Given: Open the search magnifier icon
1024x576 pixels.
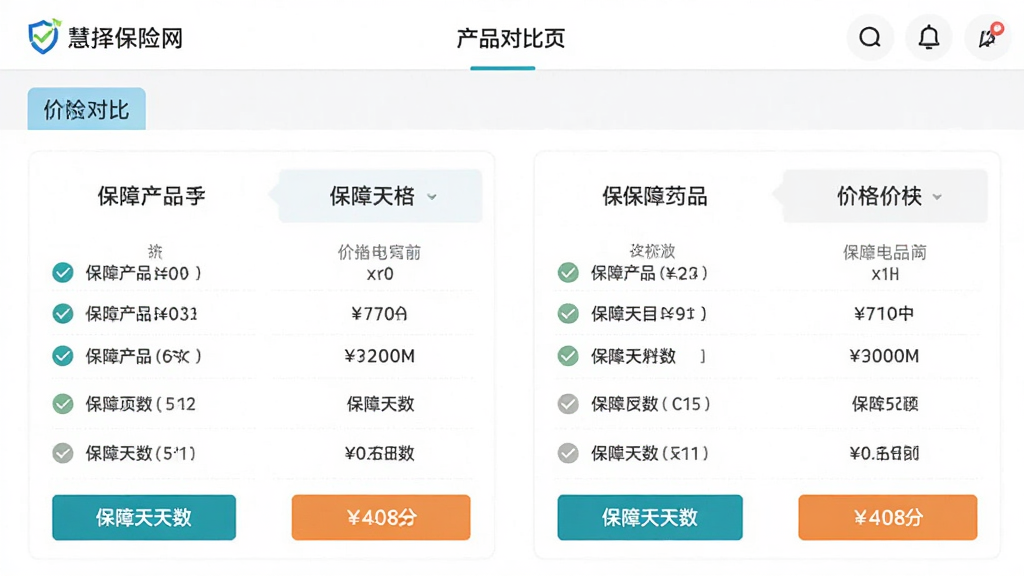Looking at the screenshot, I should click(870, 37).
